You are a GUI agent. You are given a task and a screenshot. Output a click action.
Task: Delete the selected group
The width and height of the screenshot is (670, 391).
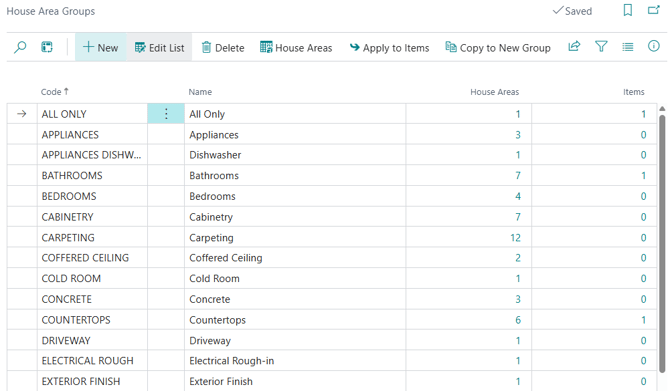tap(223, 47)
